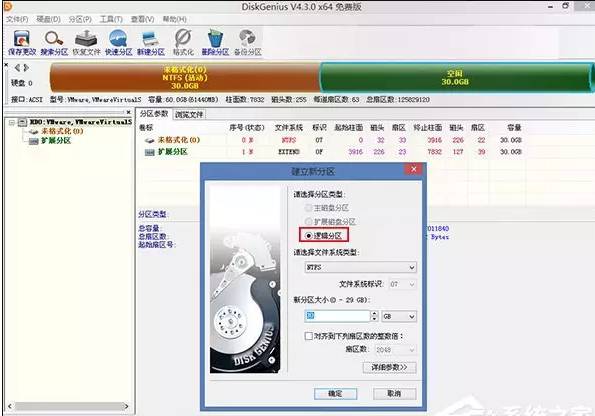Open the 搜索分区 search partition tool

(54, 42)
